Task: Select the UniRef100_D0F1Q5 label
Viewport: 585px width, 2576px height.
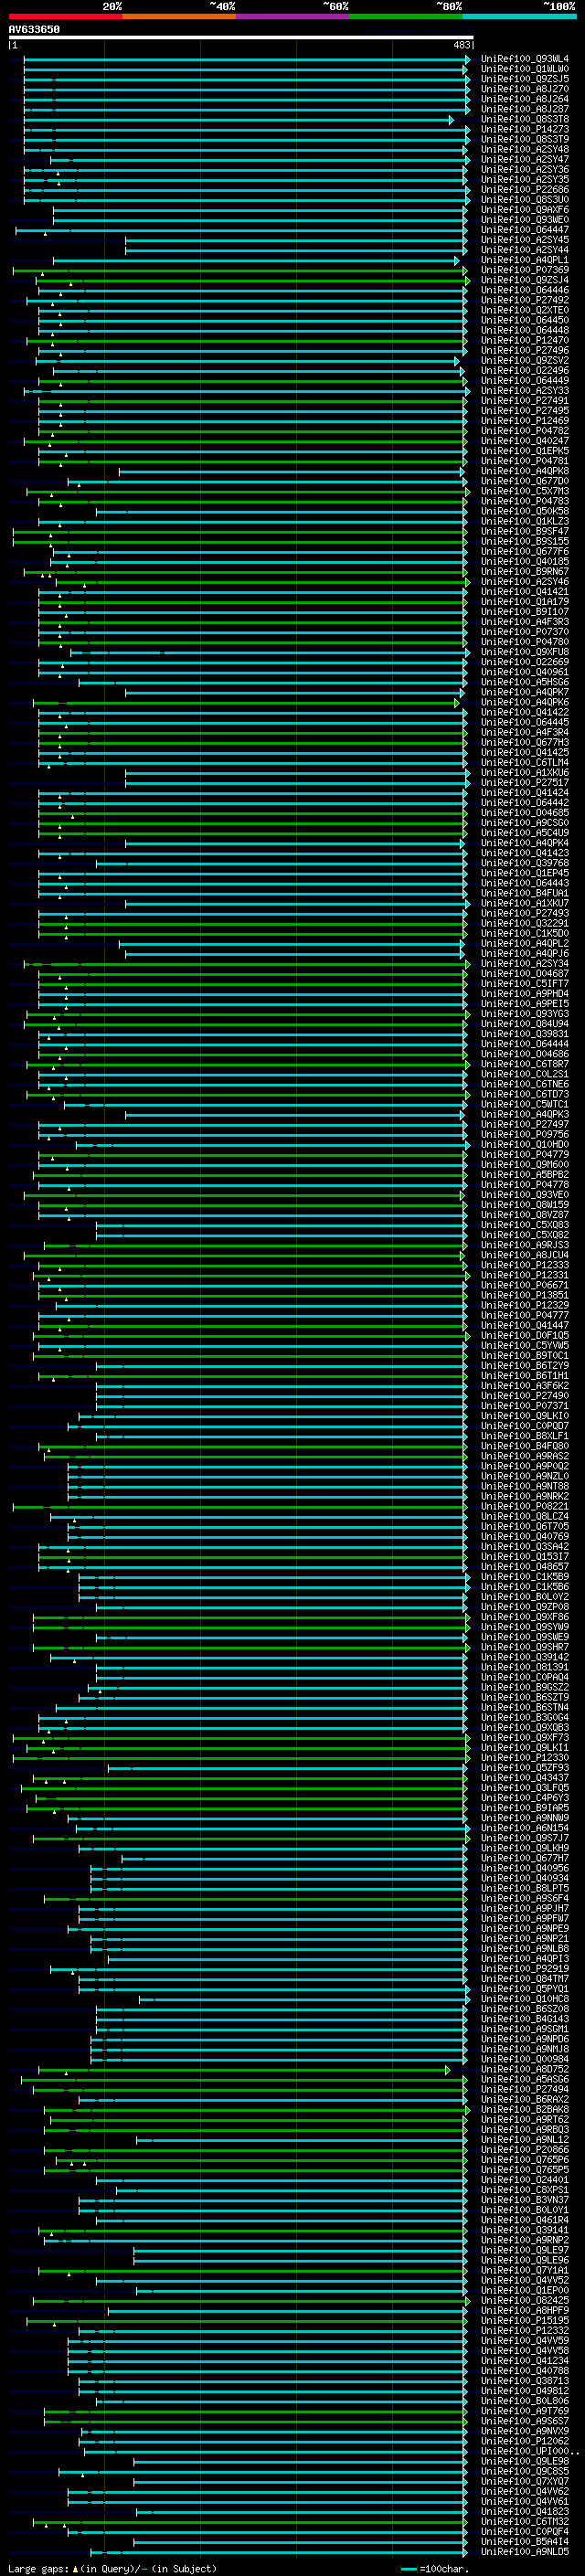Action: click(x=525, y=1335)
